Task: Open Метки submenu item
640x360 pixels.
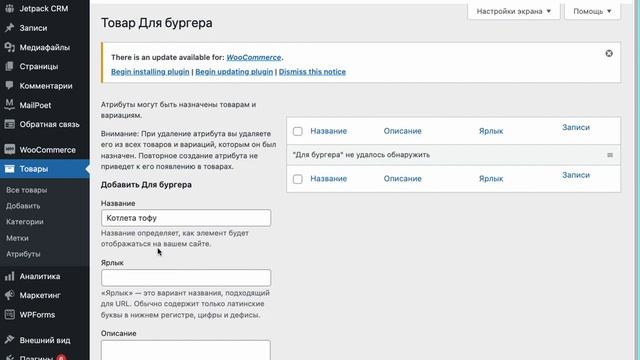Action: tap(17, 238)
